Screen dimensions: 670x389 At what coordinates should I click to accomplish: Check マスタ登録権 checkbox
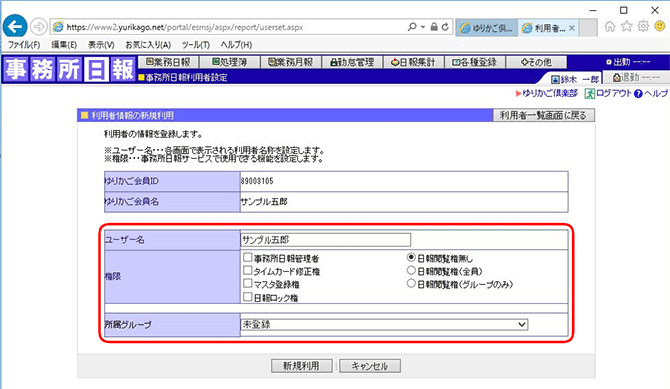(x=247, y=283)
